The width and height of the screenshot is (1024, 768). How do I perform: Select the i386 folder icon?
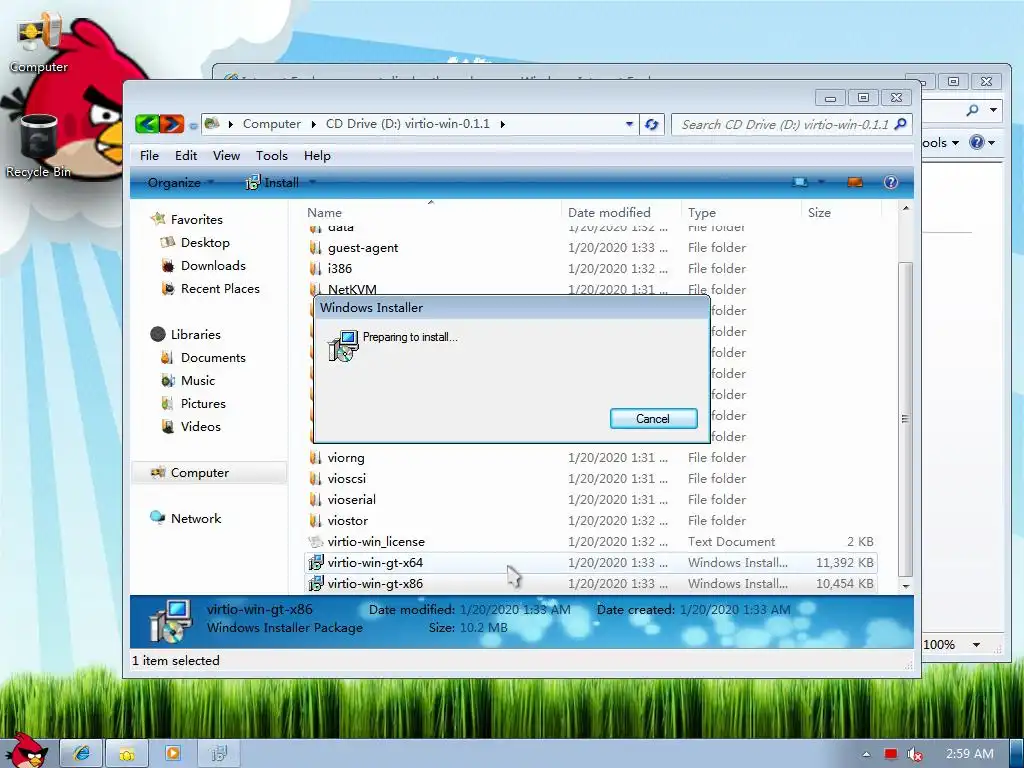[315, 268]
